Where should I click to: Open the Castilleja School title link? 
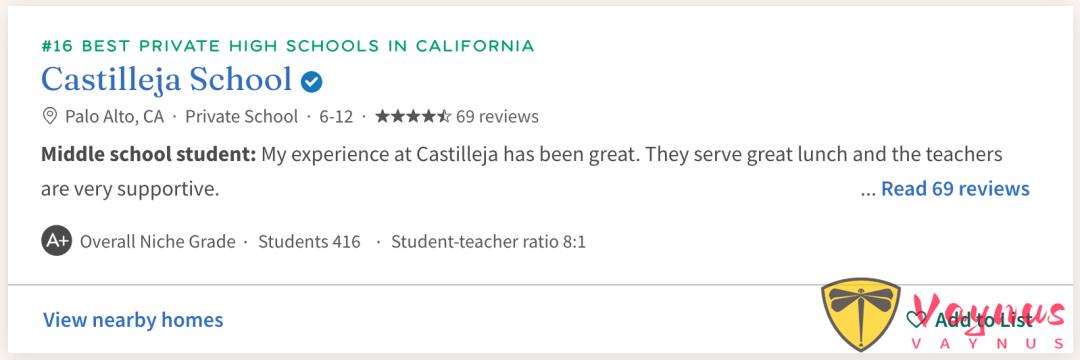click(167, 80)
